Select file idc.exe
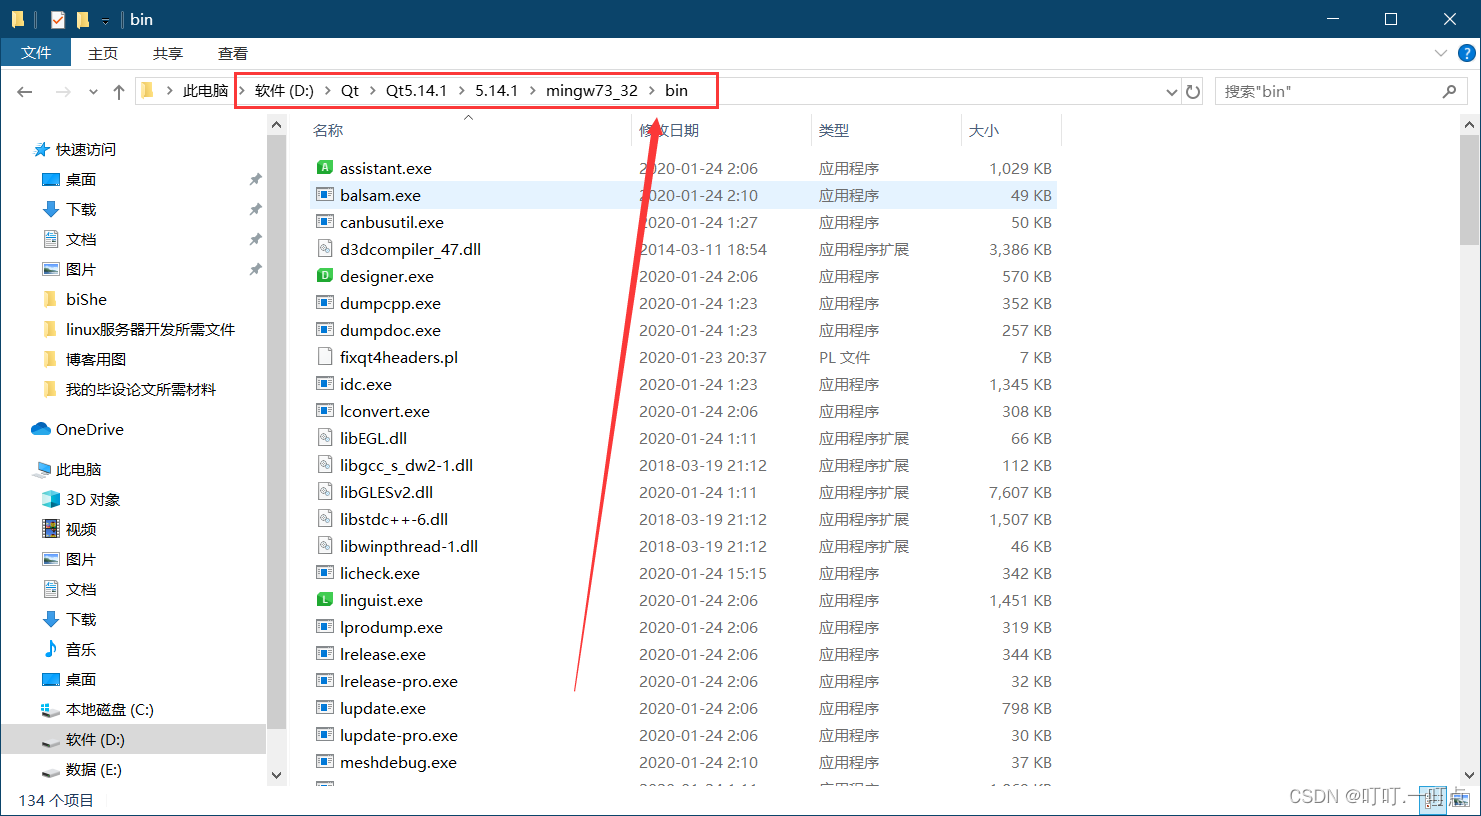This screenshot has width=1481, height=816. (365, 385)
